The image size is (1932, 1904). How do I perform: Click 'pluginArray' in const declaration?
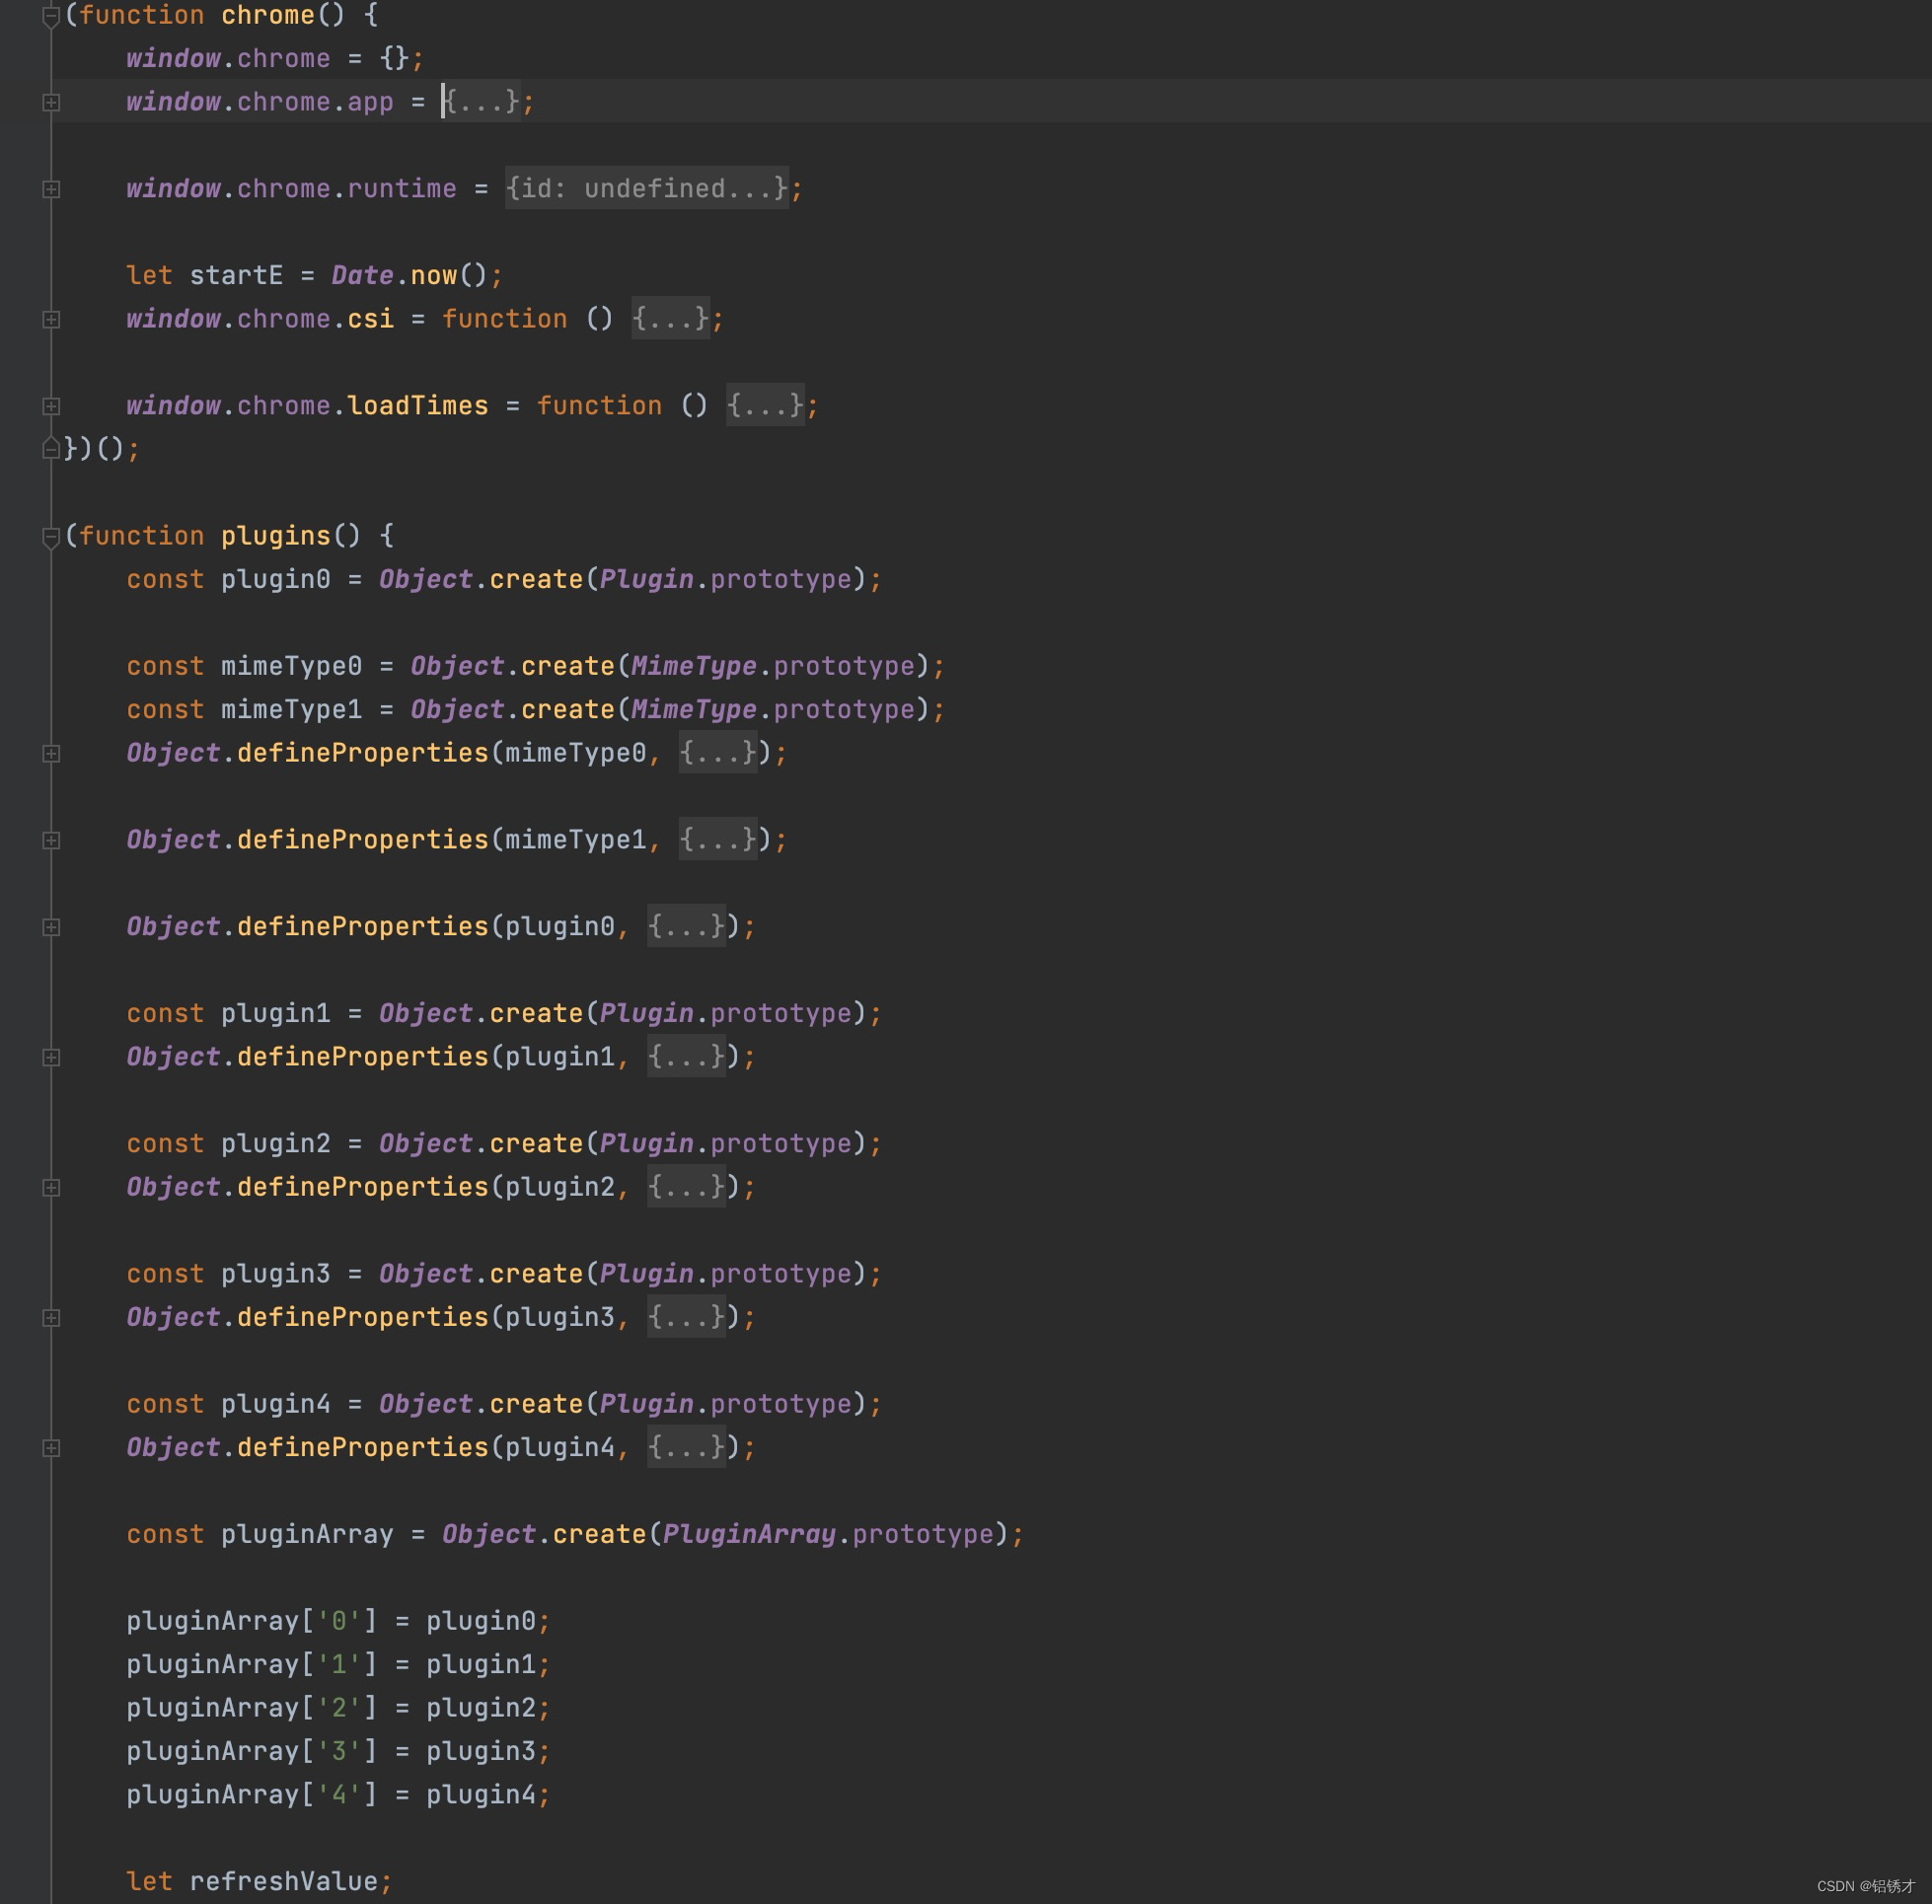pyautogui.click(x=307, y=1535)
